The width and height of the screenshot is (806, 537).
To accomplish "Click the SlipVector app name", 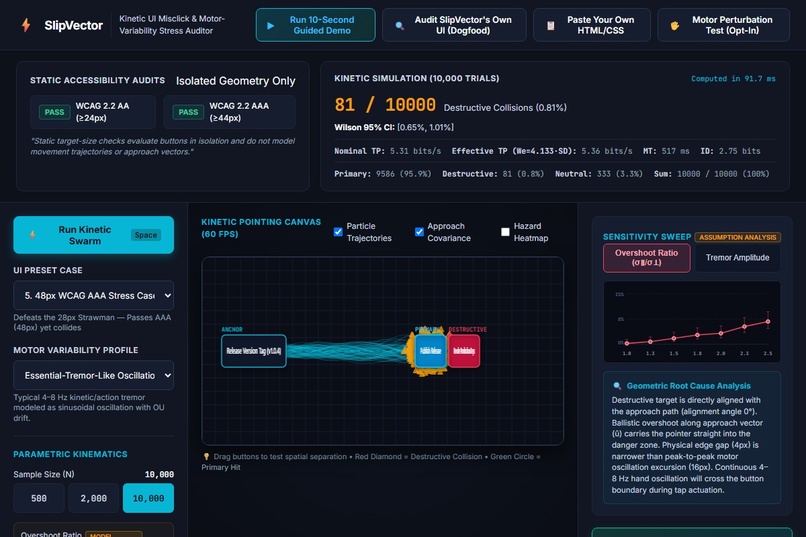I will pyautogui.click(x=74, y=25).
